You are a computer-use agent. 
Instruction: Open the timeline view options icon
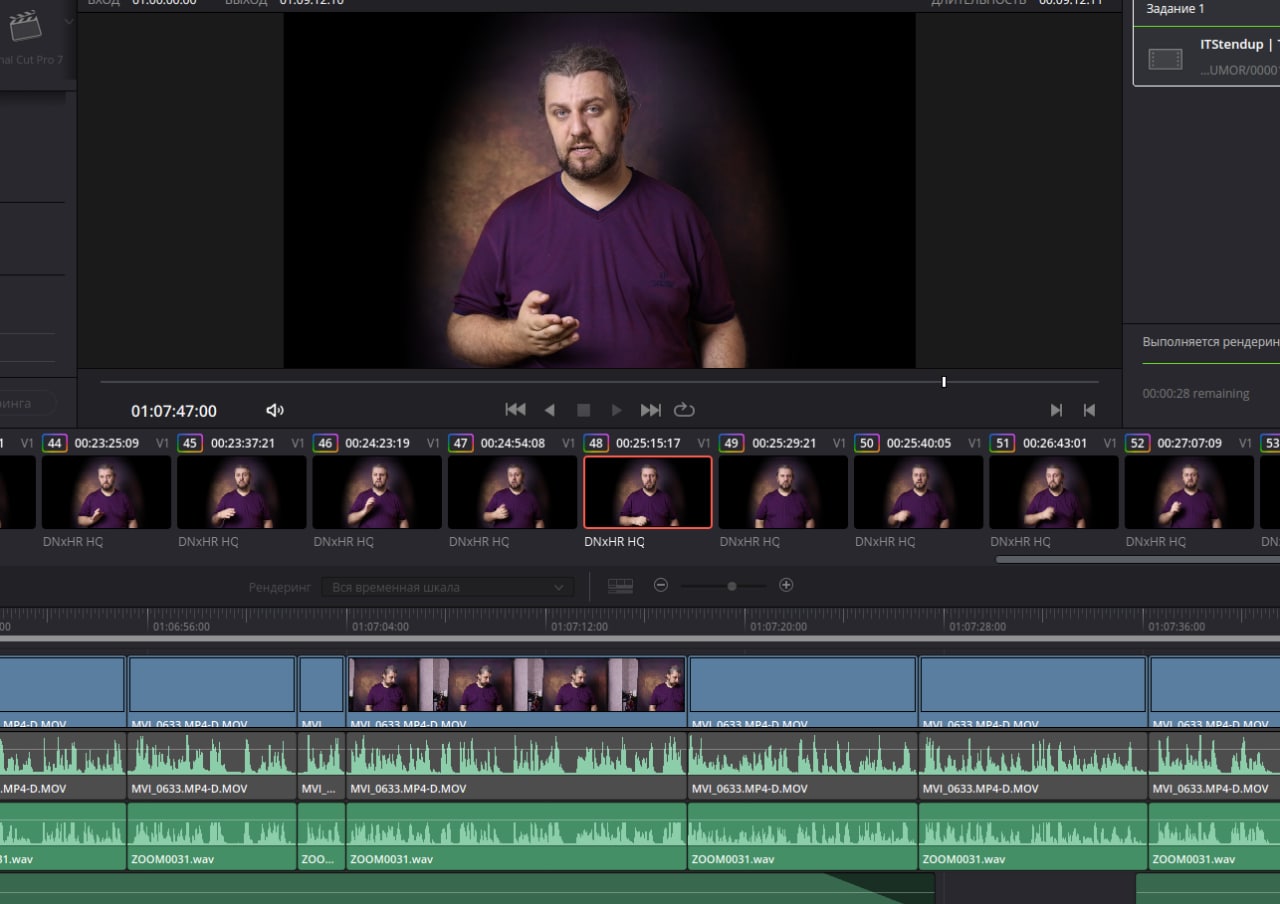pyautogui.click(x=620, y=586)
